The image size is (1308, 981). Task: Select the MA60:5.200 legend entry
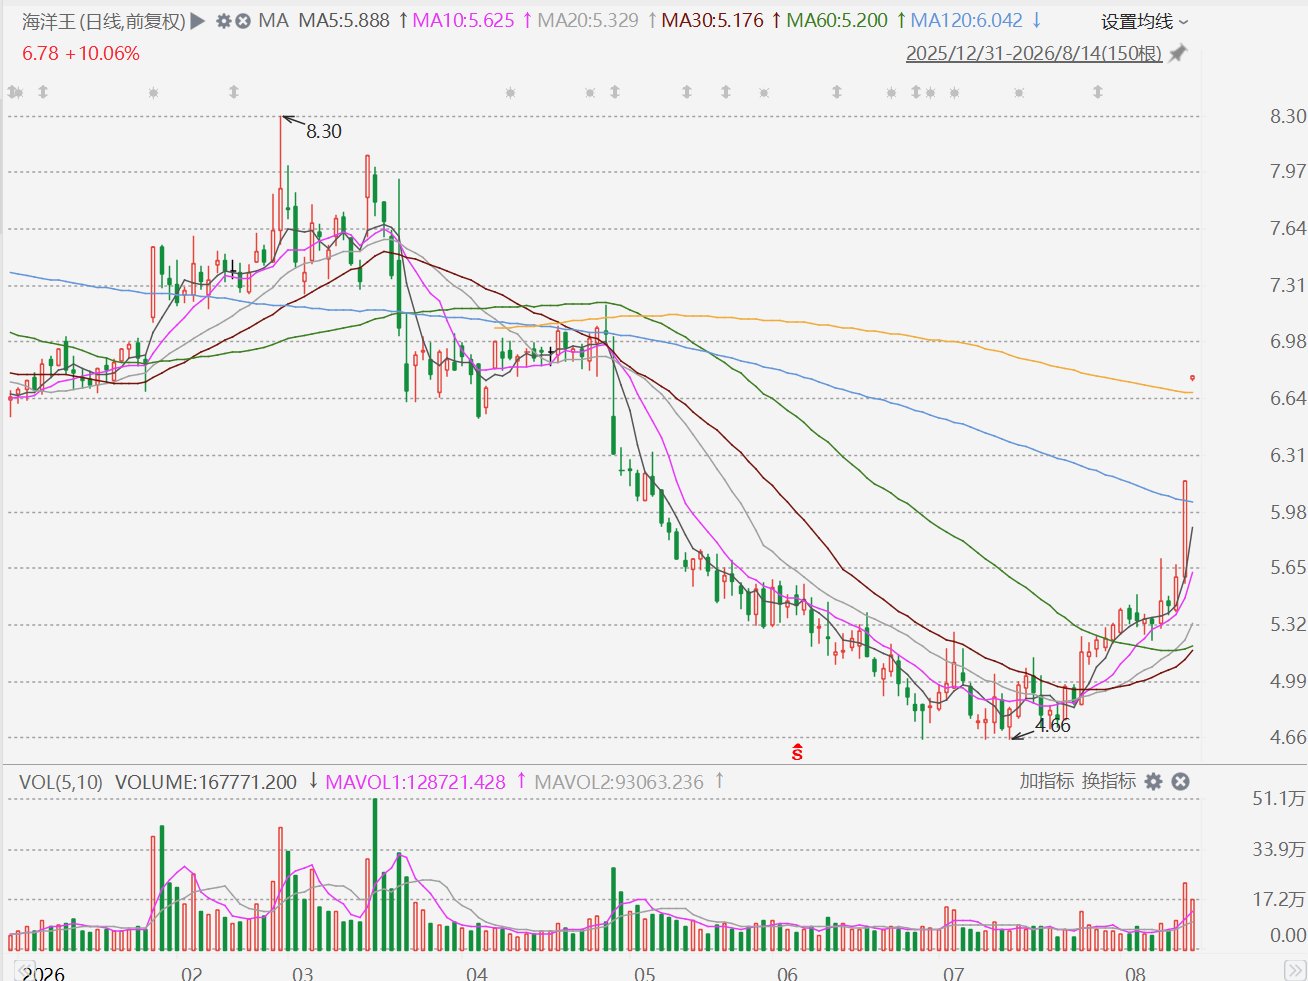[837, 20]
